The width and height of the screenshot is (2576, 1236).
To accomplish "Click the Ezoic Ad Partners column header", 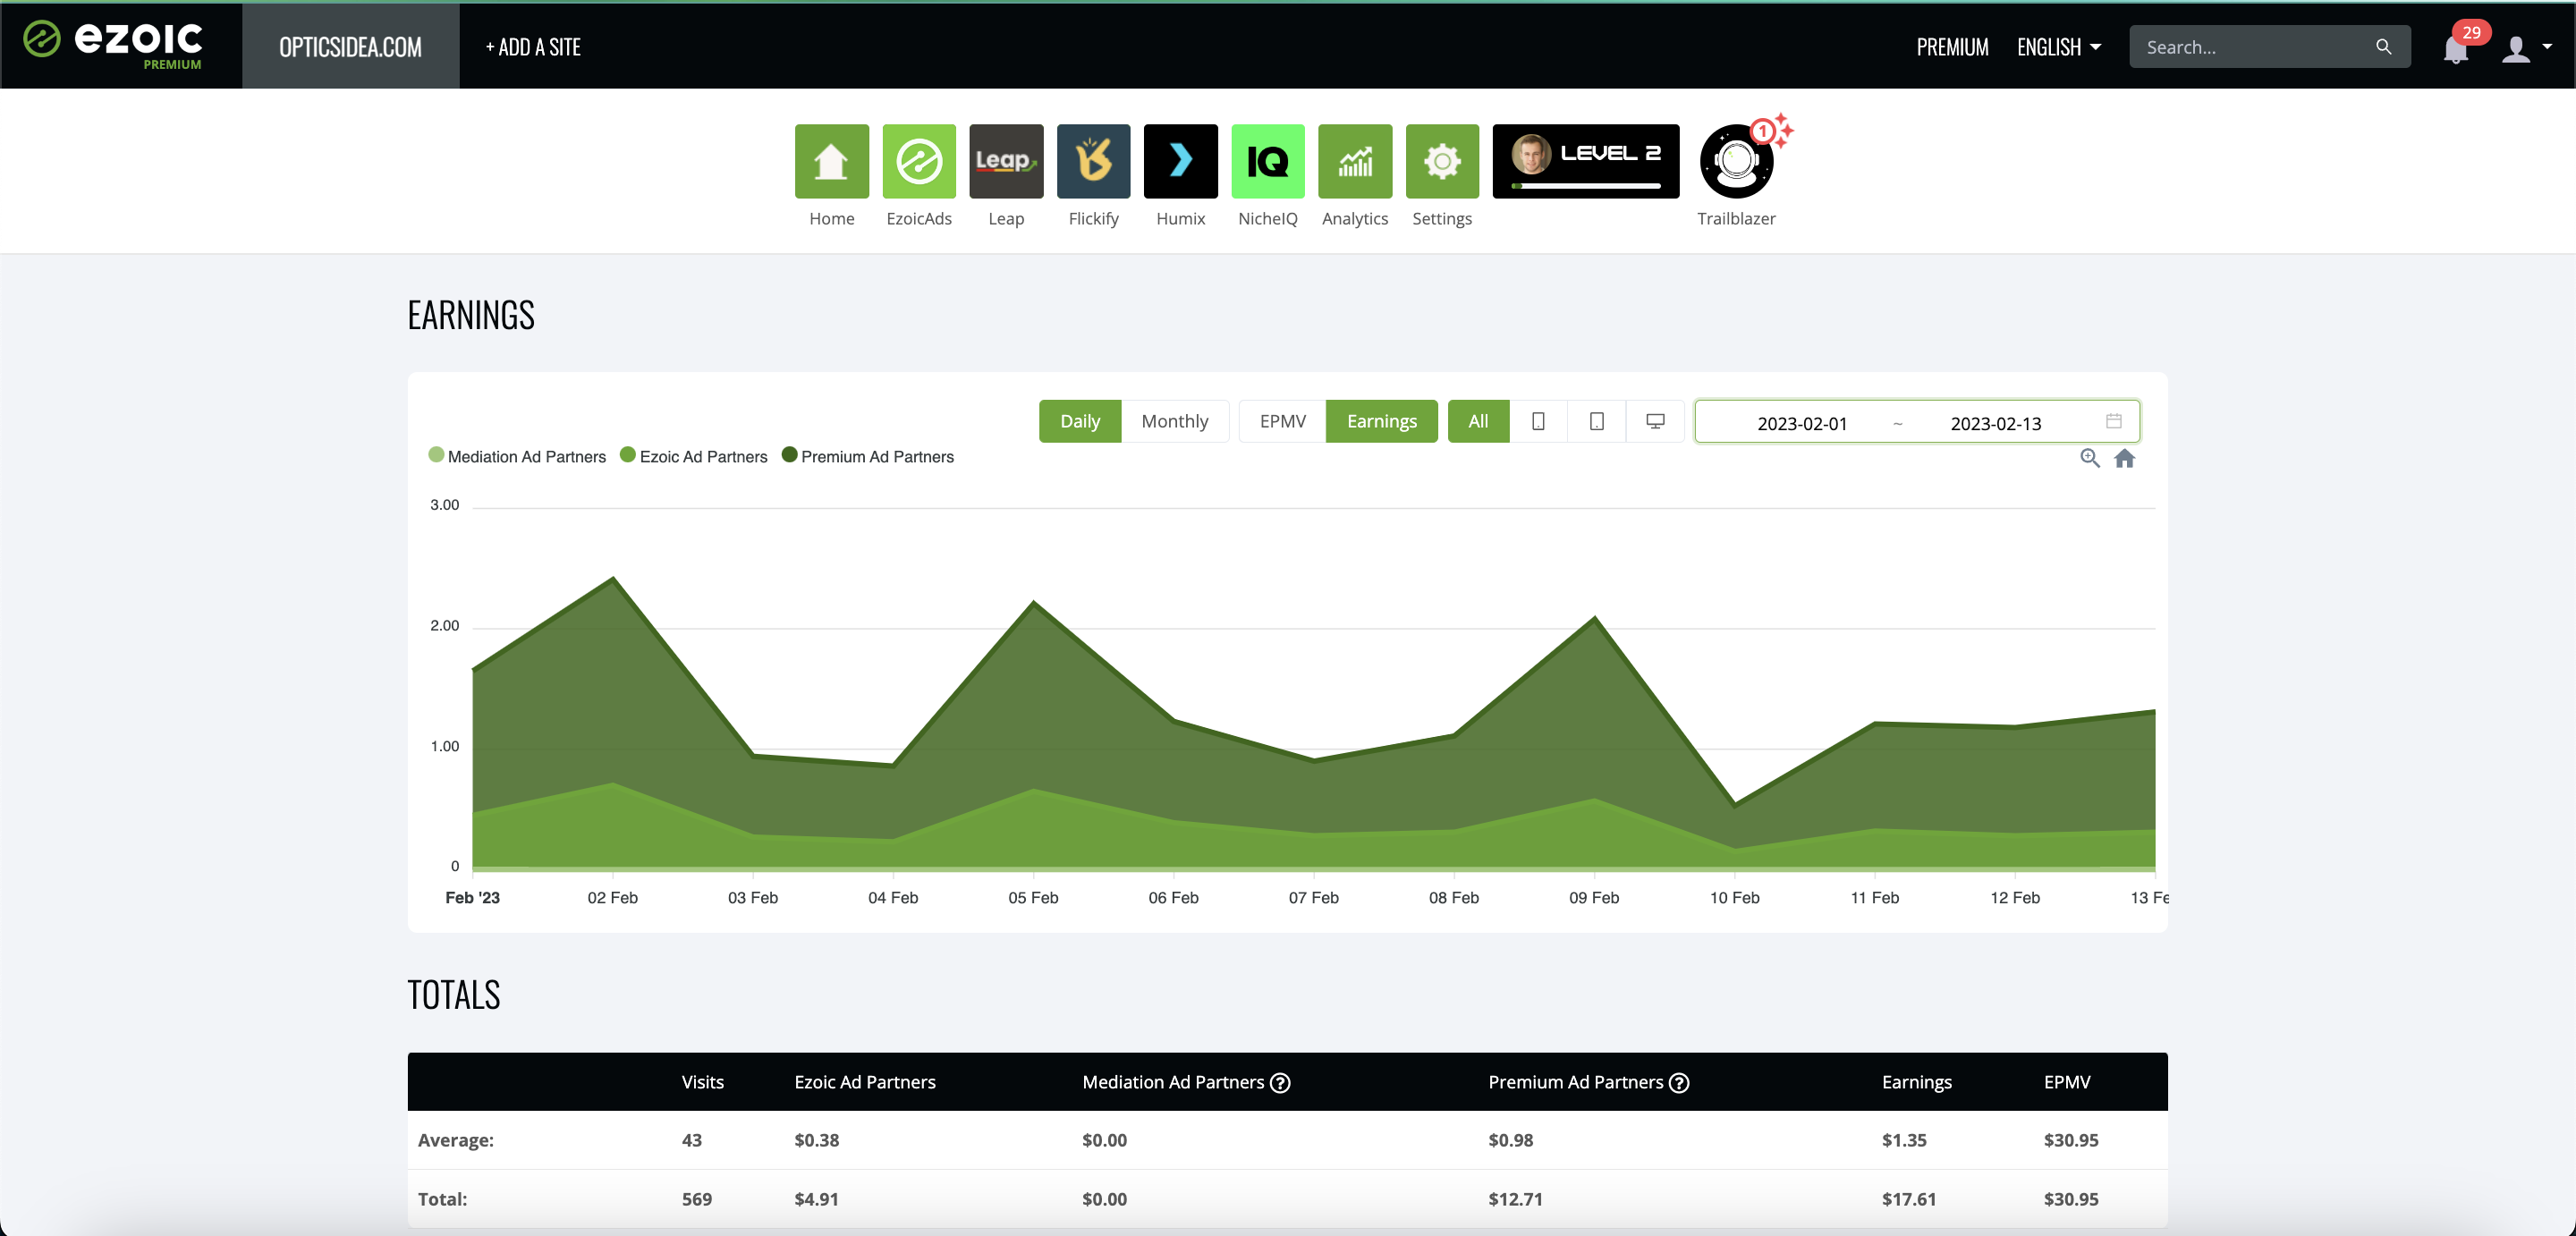I will point(865,1082).
